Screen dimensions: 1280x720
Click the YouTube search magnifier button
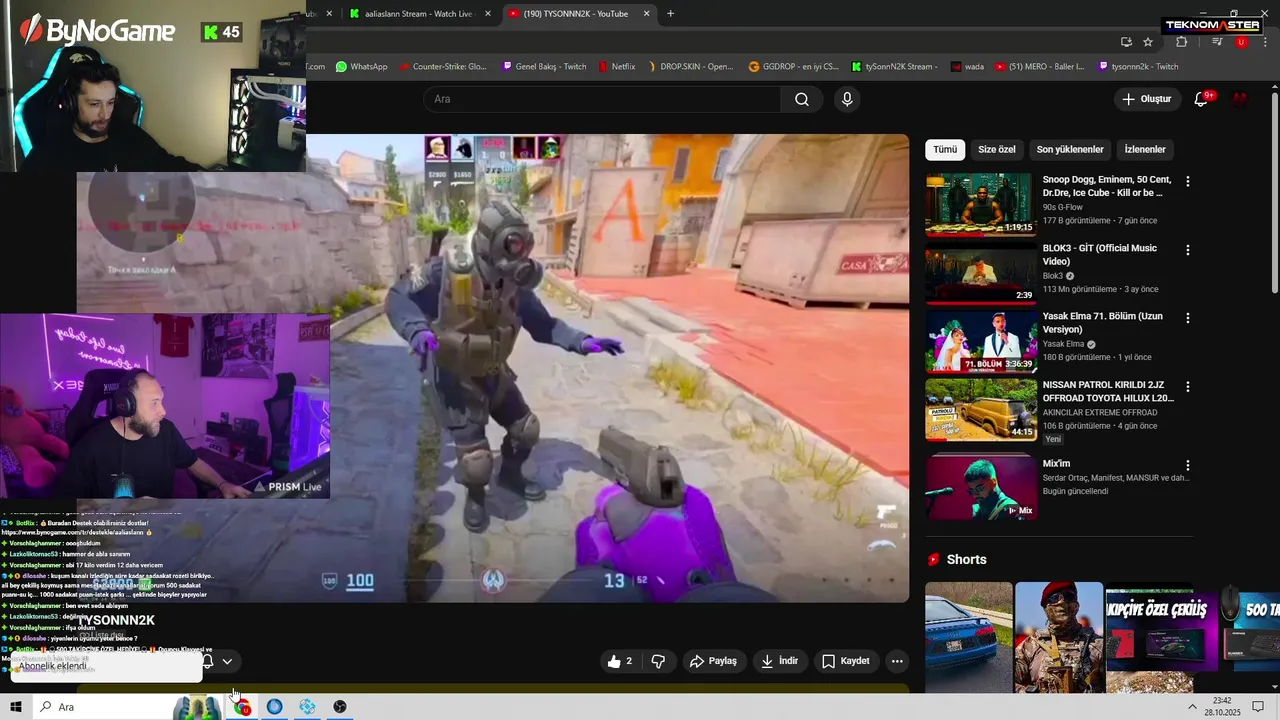[x=802, y=99]
